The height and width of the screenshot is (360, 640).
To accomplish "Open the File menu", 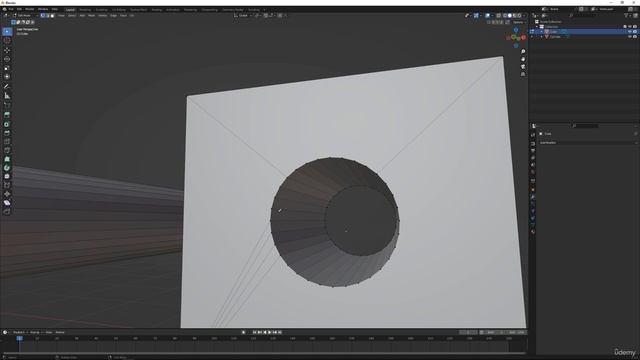I will (11, 9).
